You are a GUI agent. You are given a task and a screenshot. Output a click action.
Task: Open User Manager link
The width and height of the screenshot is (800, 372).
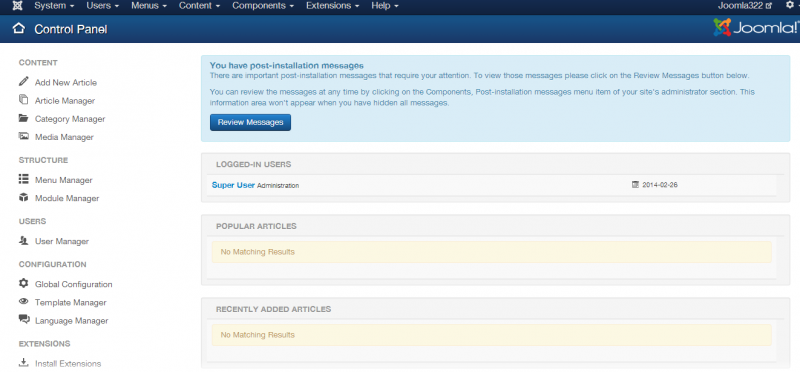coord(62,241)
